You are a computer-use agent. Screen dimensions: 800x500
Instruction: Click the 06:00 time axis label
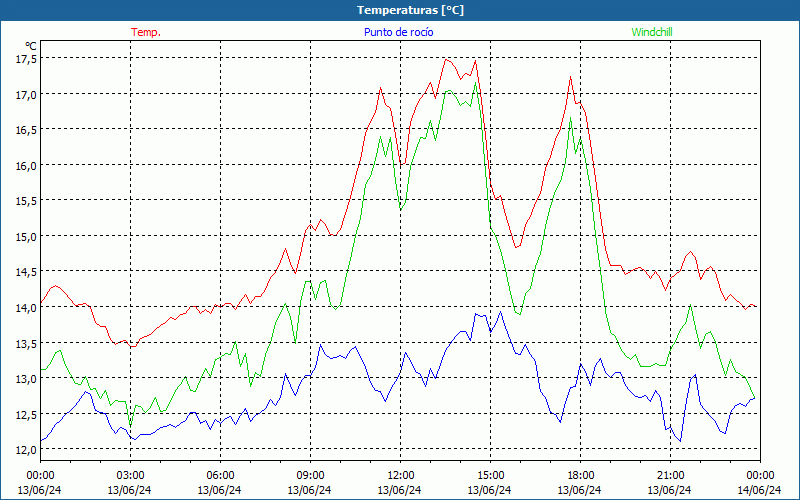[x=220, y=476]
